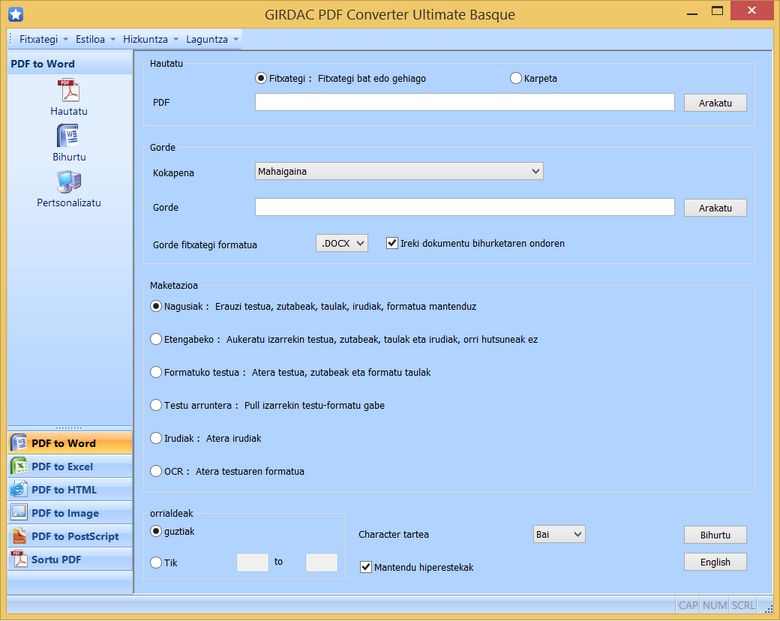This screenshot has height=621, width=780.
Task: Open the Fitxategi menu
Action: click(x=43, y=39)
